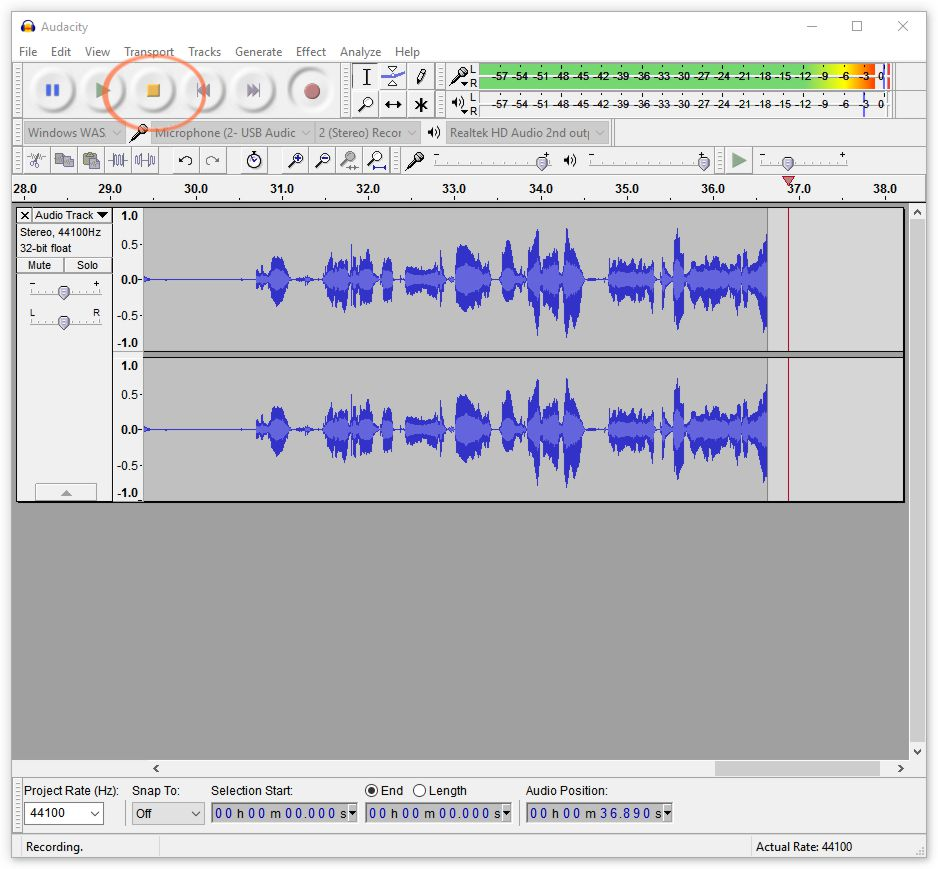Mute the Audio Track
The height and width of the screenshot is (869, 938).
pyautogui.click(x=39, y=265)
